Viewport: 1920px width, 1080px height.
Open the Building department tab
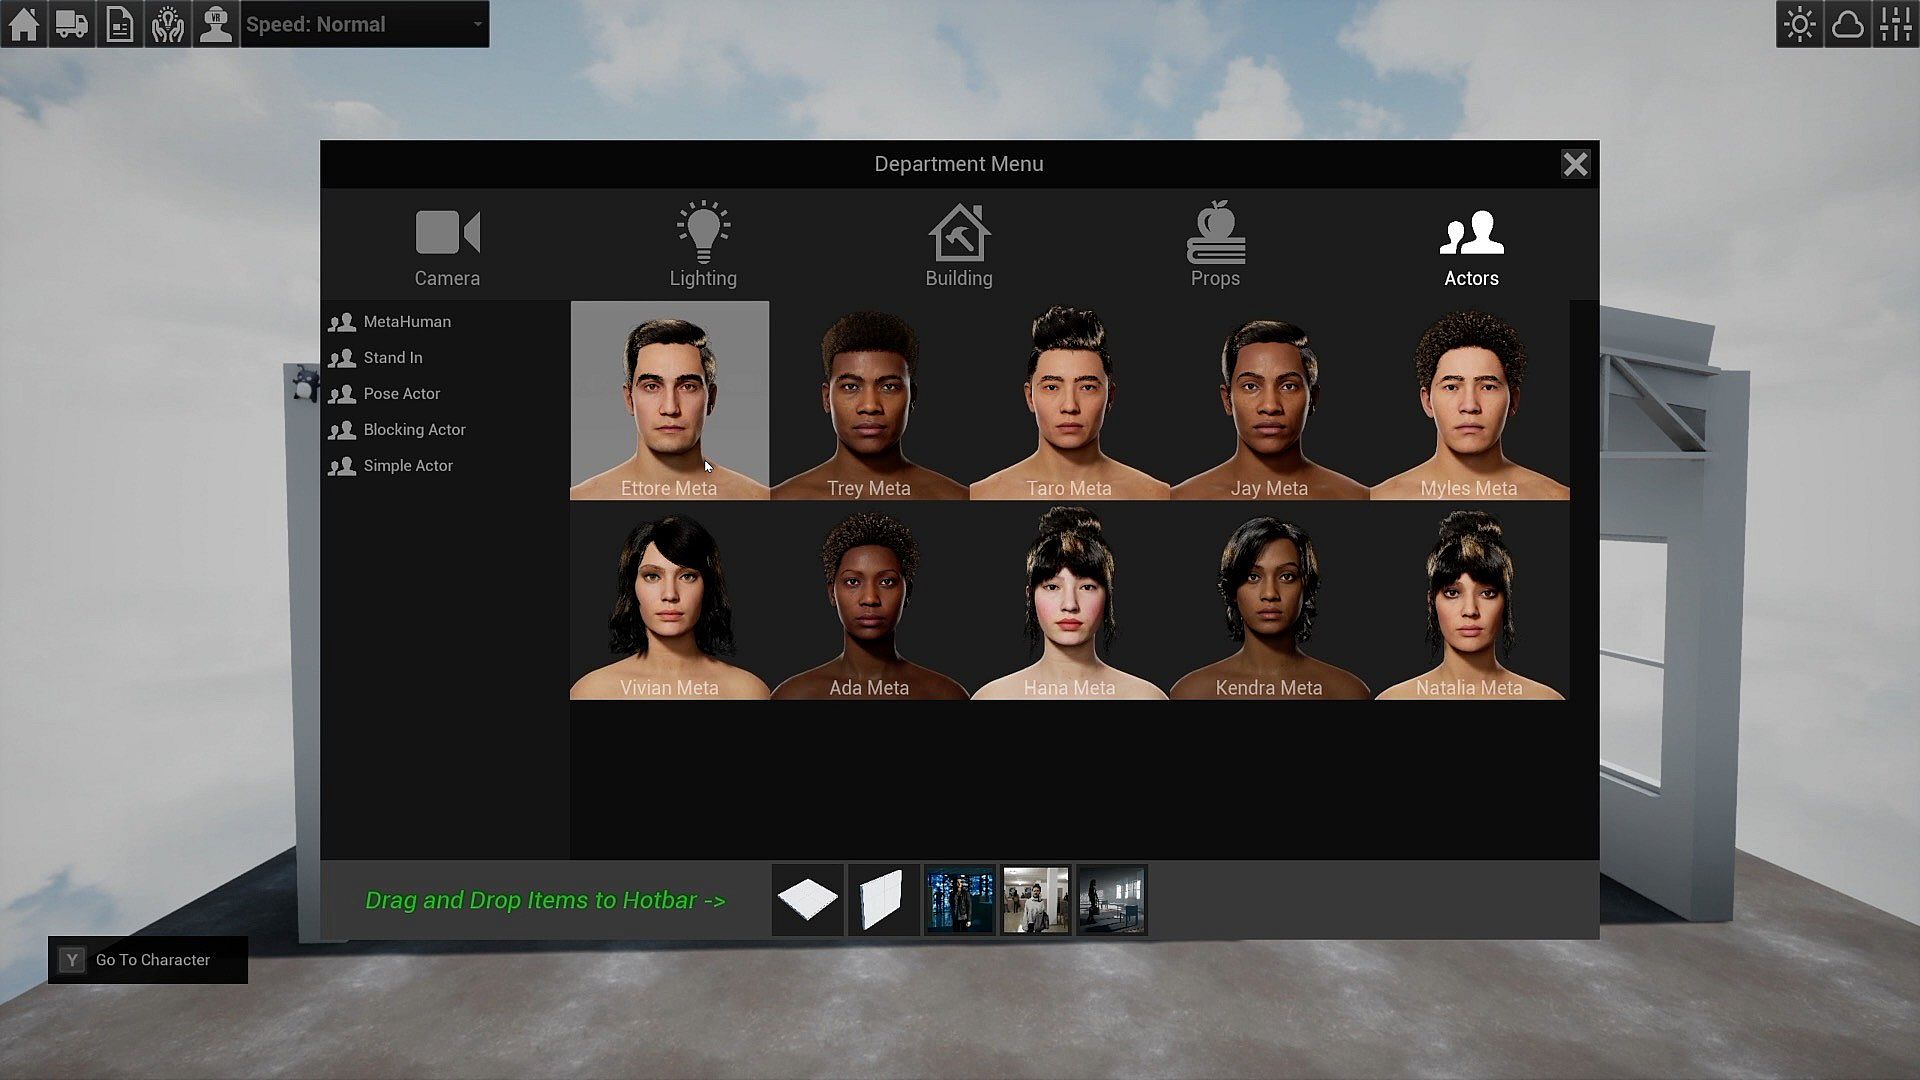click(959, 247)
